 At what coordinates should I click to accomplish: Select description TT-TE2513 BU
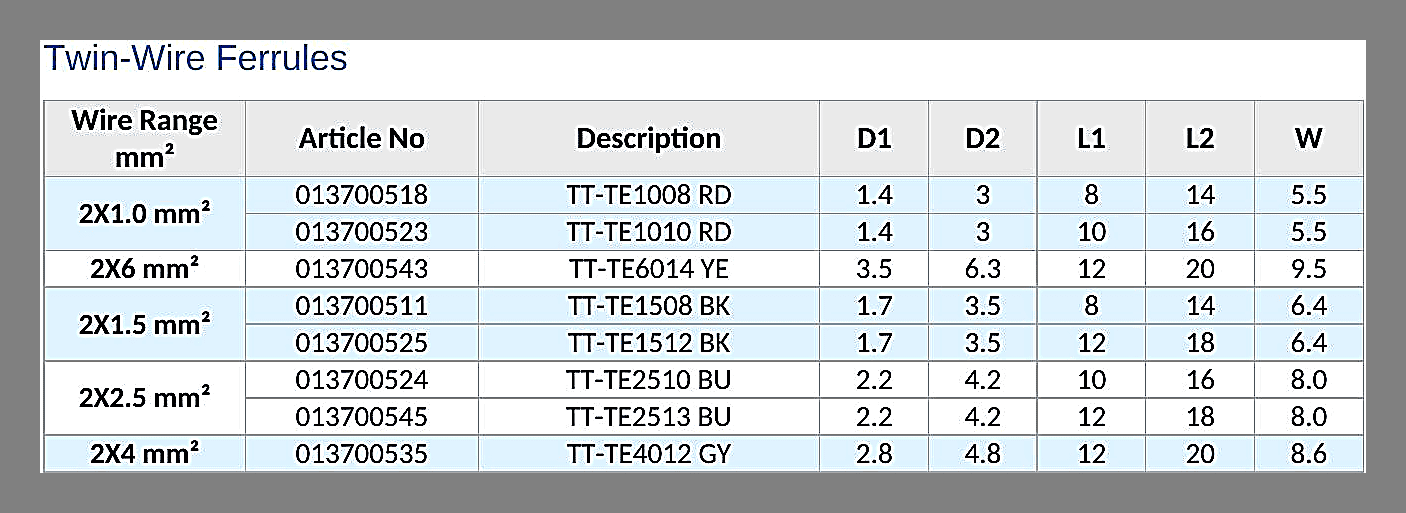pos(648,417)
